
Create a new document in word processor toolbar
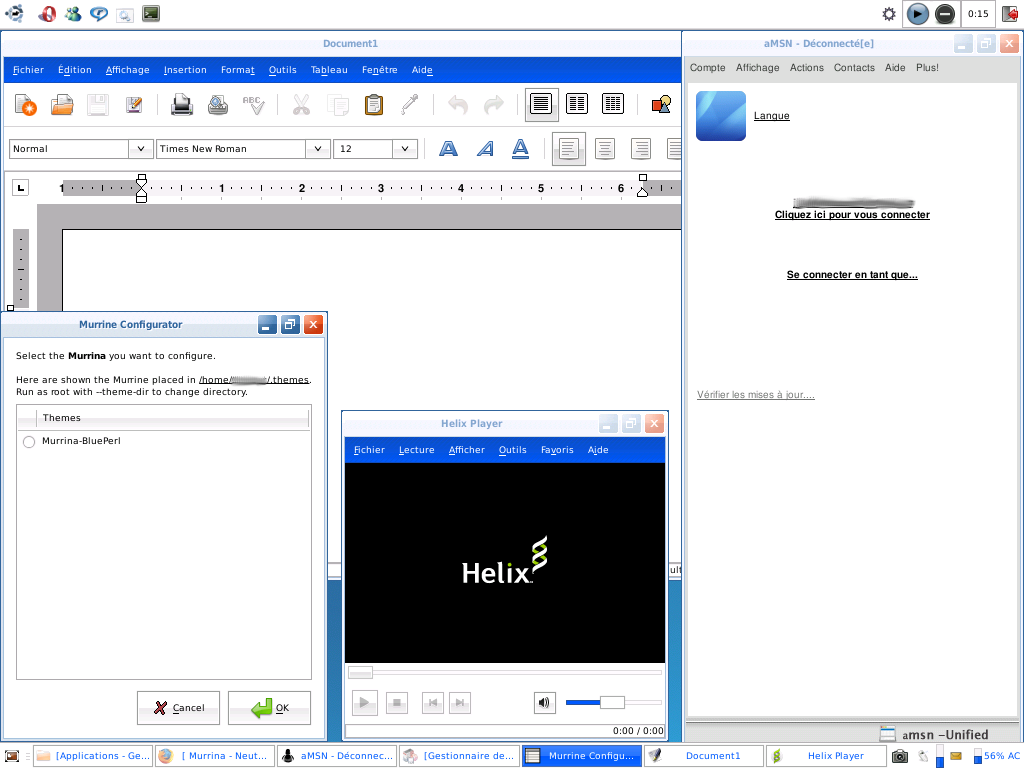[25, 104]
